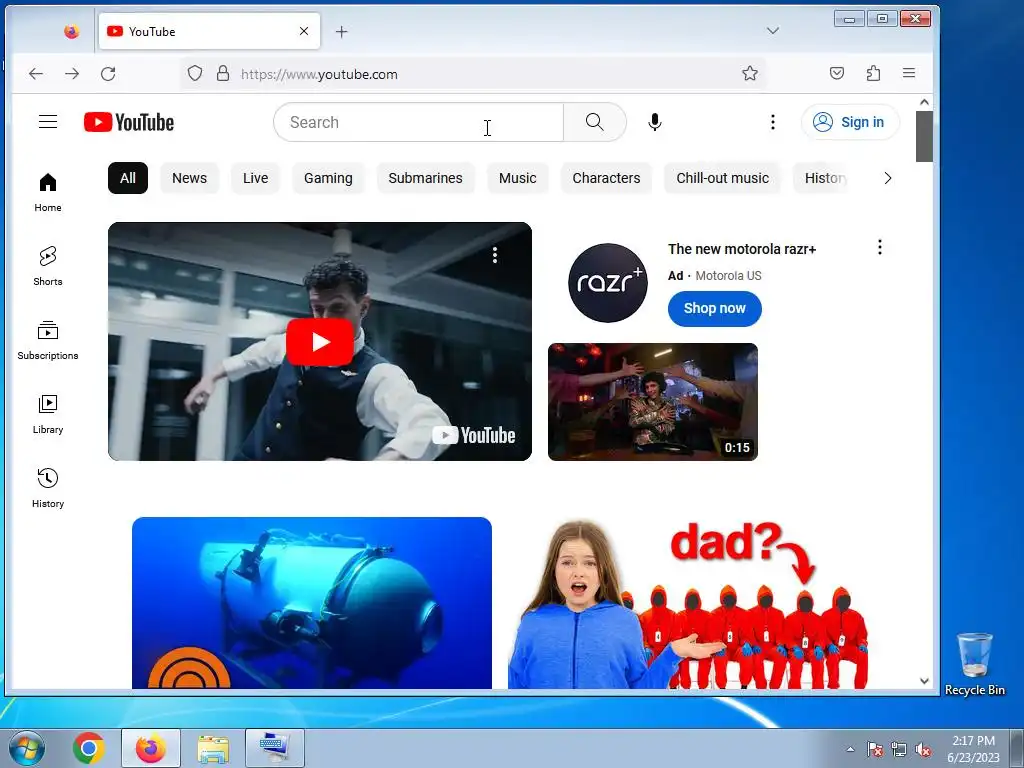1024x768 pixels.
Task: Click scrollbar down arrow
Action: (x=924, y=680)
